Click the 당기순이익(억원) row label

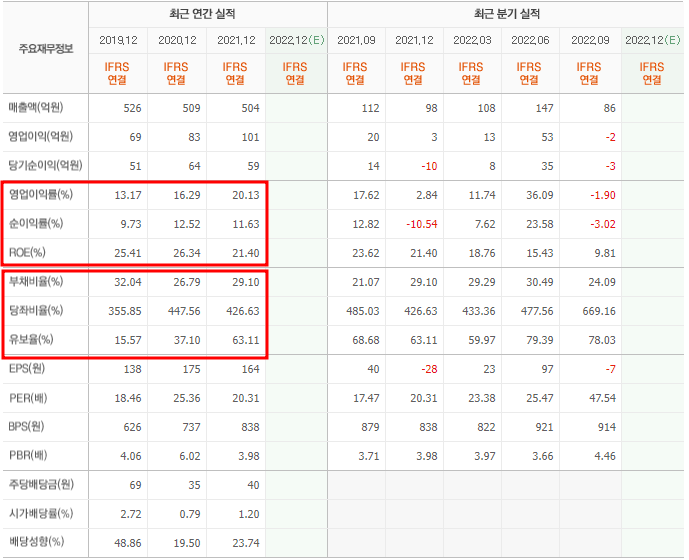click(45, 166)
